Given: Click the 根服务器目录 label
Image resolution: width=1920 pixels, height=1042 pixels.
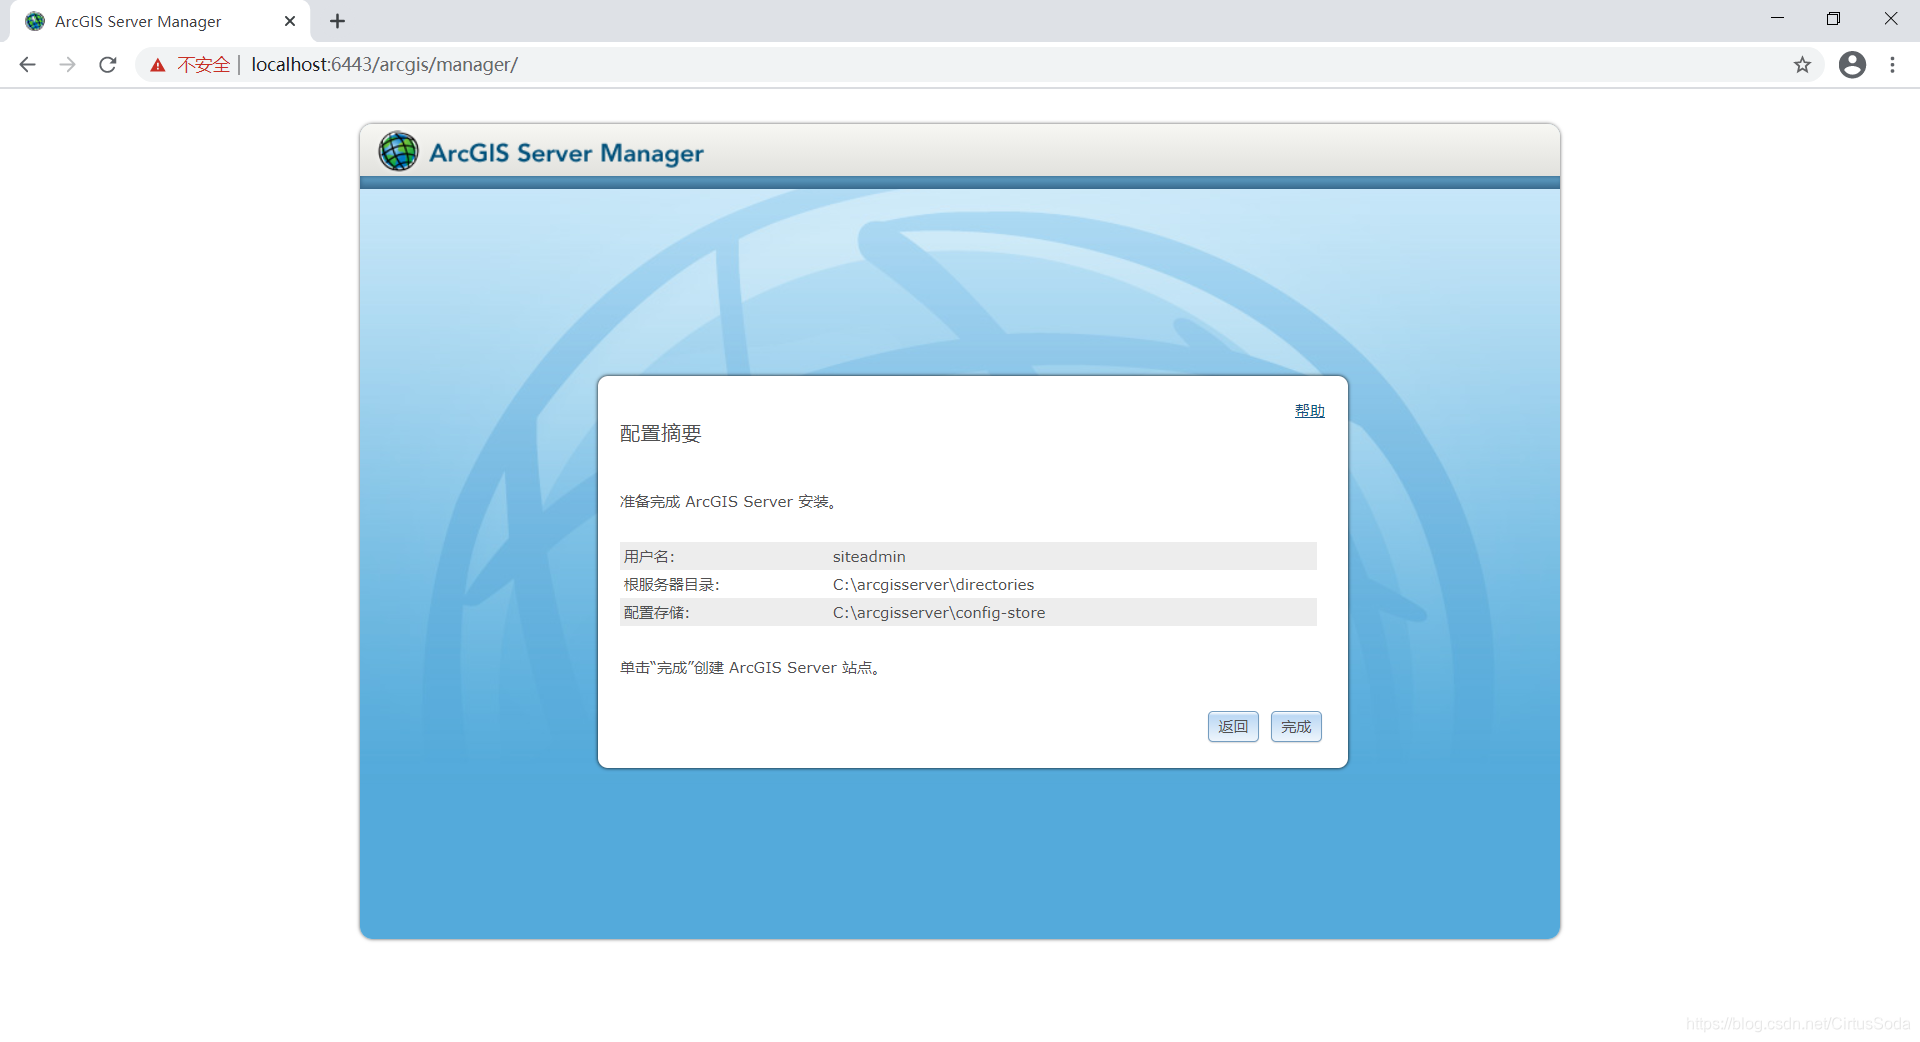Looking at the screenshot, I should tap(671, 585).
